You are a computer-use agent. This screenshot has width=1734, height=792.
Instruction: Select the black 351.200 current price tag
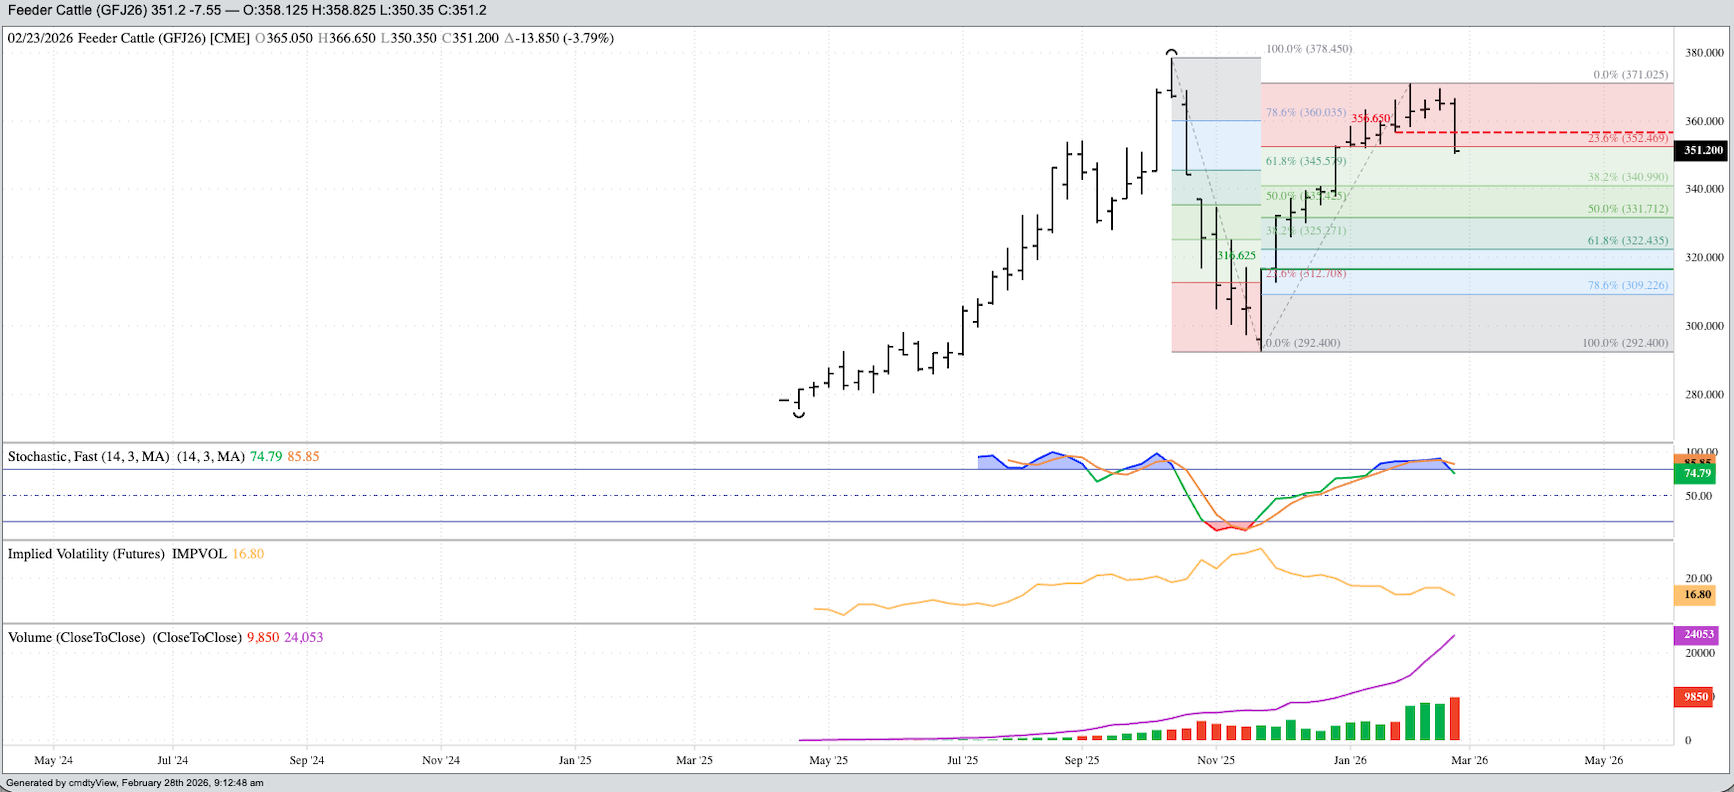1702,150
